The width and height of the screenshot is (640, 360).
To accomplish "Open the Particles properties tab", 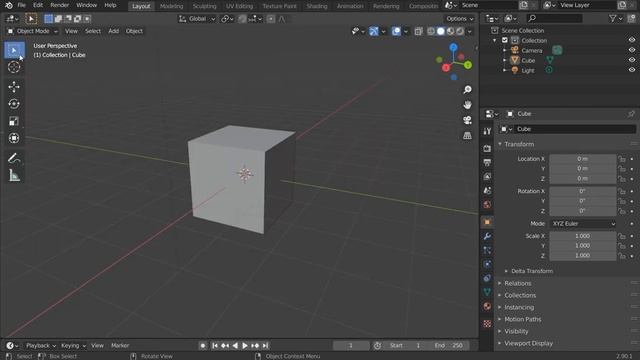I will click(487, 250).
